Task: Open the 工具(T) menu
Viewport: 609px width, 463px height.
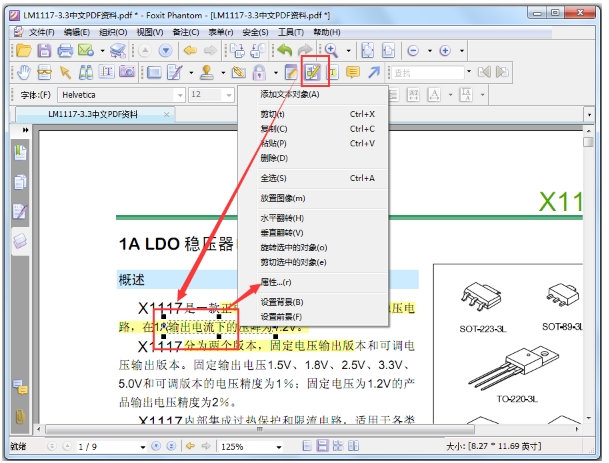Action: tap(291, 32)
